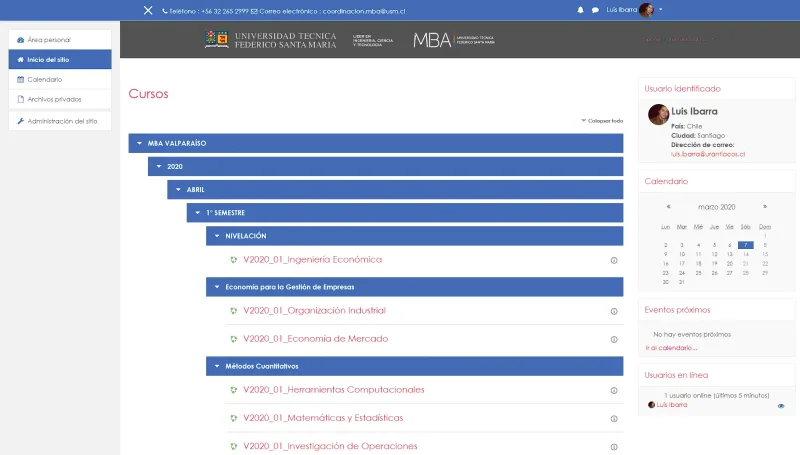
Task: Click course icon beside Investigación de Operaciones
Action: (x=234, y=446)
